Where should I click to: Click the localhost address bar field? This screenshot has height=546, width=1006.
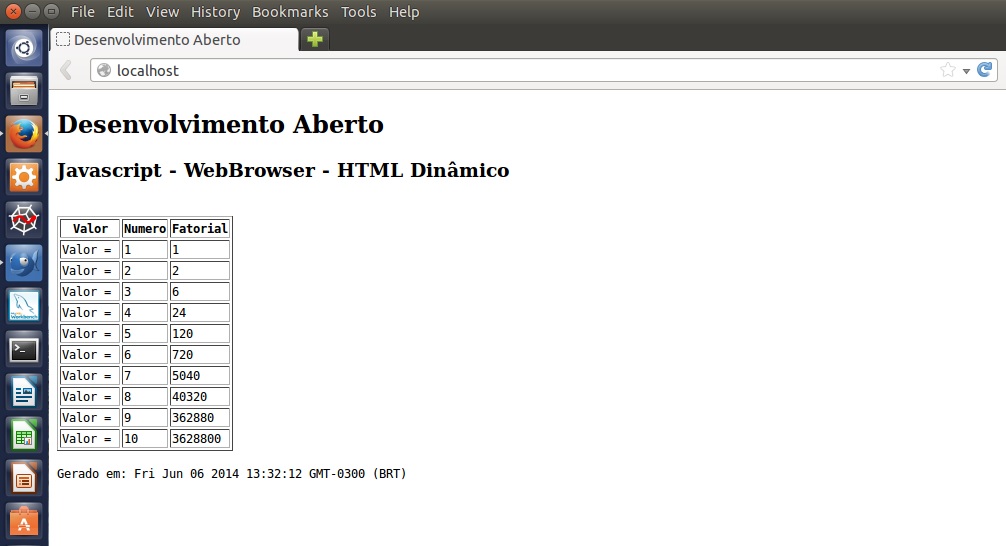tap(500, 70)
